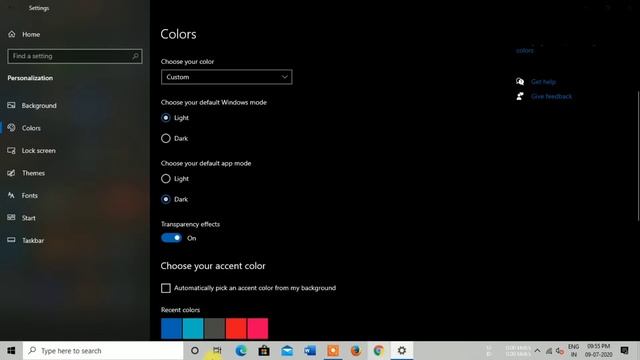Image resolution: width=640 pixels, height=360 pixels.
Task: Select Dark for default app mode
Action: pos(166,199)
